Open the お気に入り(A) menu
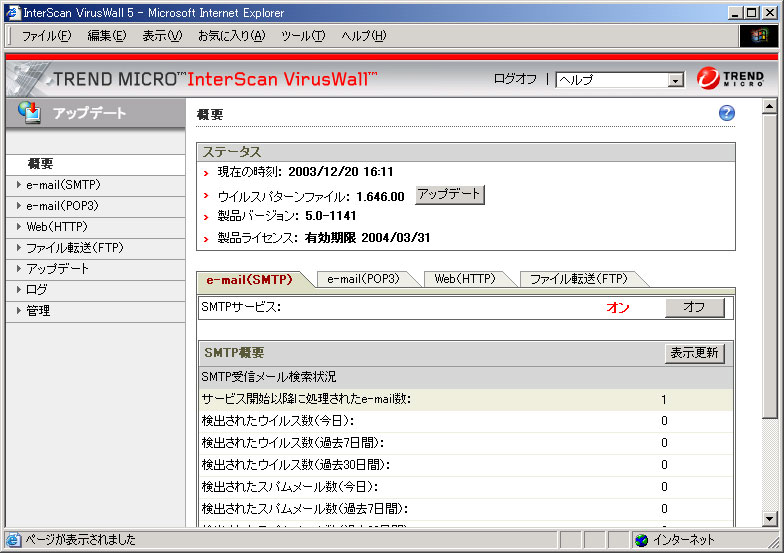This screenshot has height=553, width=784. pos(232,36)
